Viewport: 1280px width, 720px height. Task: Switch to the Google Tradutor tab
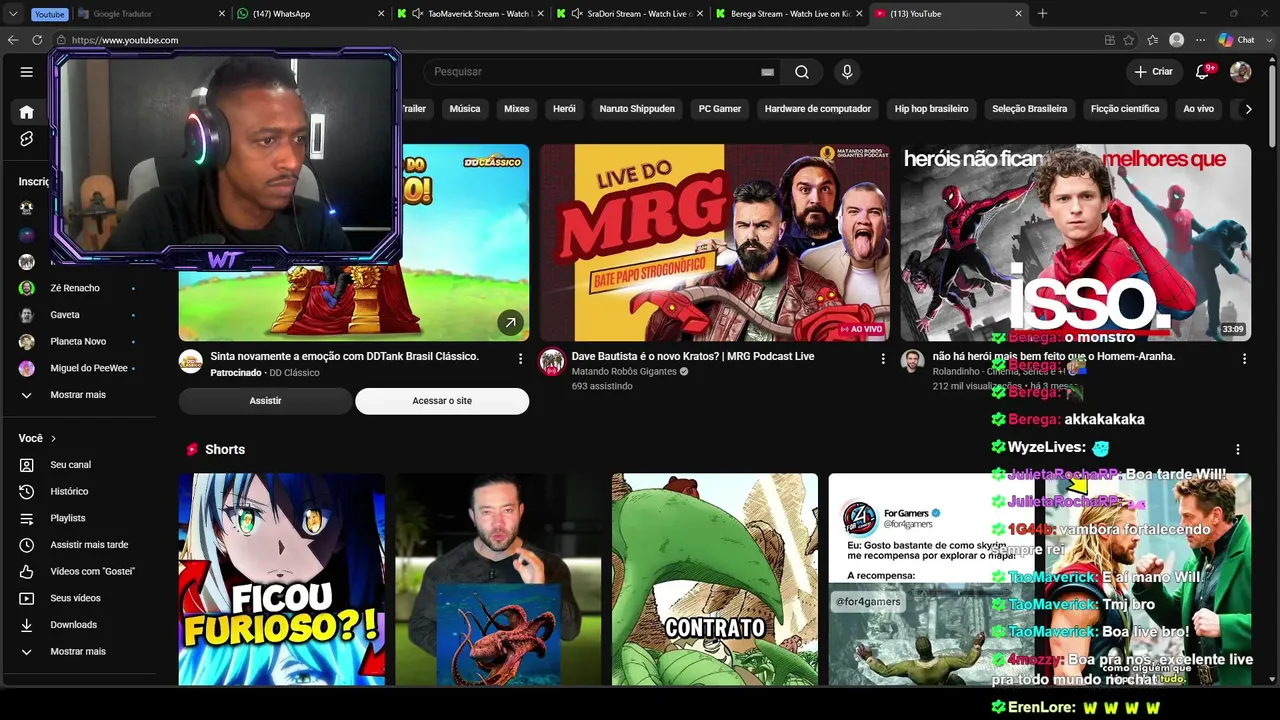(149, 14)
